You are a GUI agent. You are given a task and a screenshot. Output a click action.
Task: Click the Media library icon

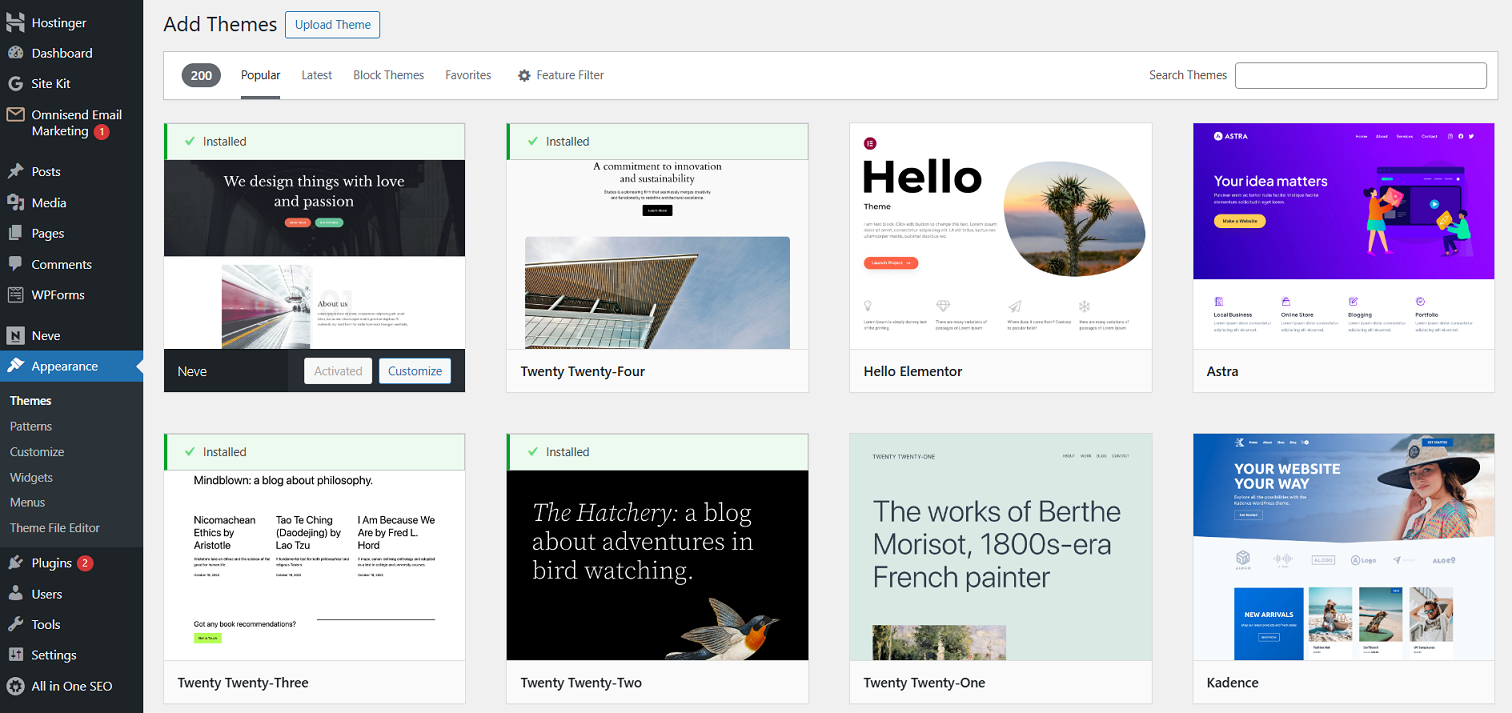pyautogui.click(x=15, y=203)
